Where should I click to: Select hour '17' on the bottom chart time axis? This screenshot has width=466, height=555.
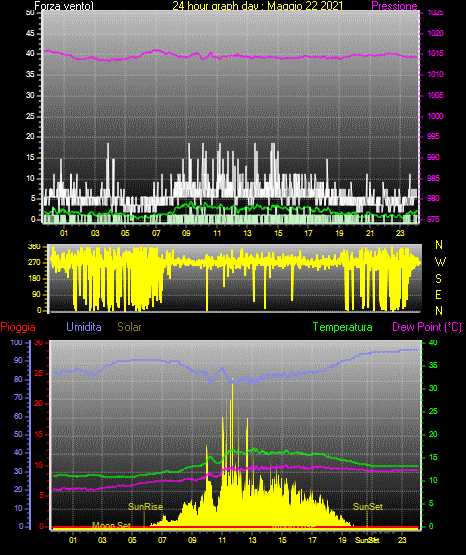click(312, 540)
